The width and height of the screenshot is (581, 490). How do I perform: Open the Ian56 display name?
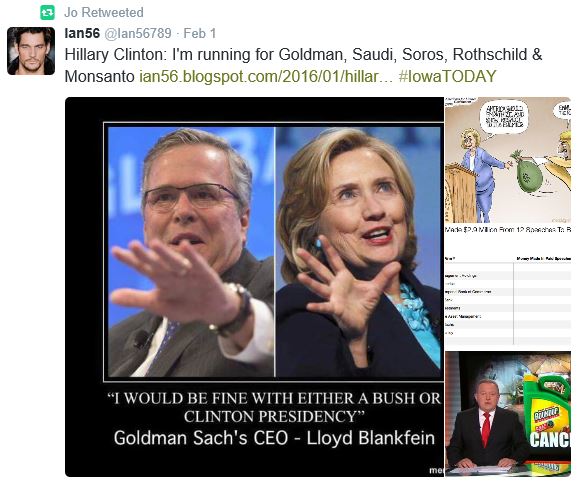pos(82,33)
